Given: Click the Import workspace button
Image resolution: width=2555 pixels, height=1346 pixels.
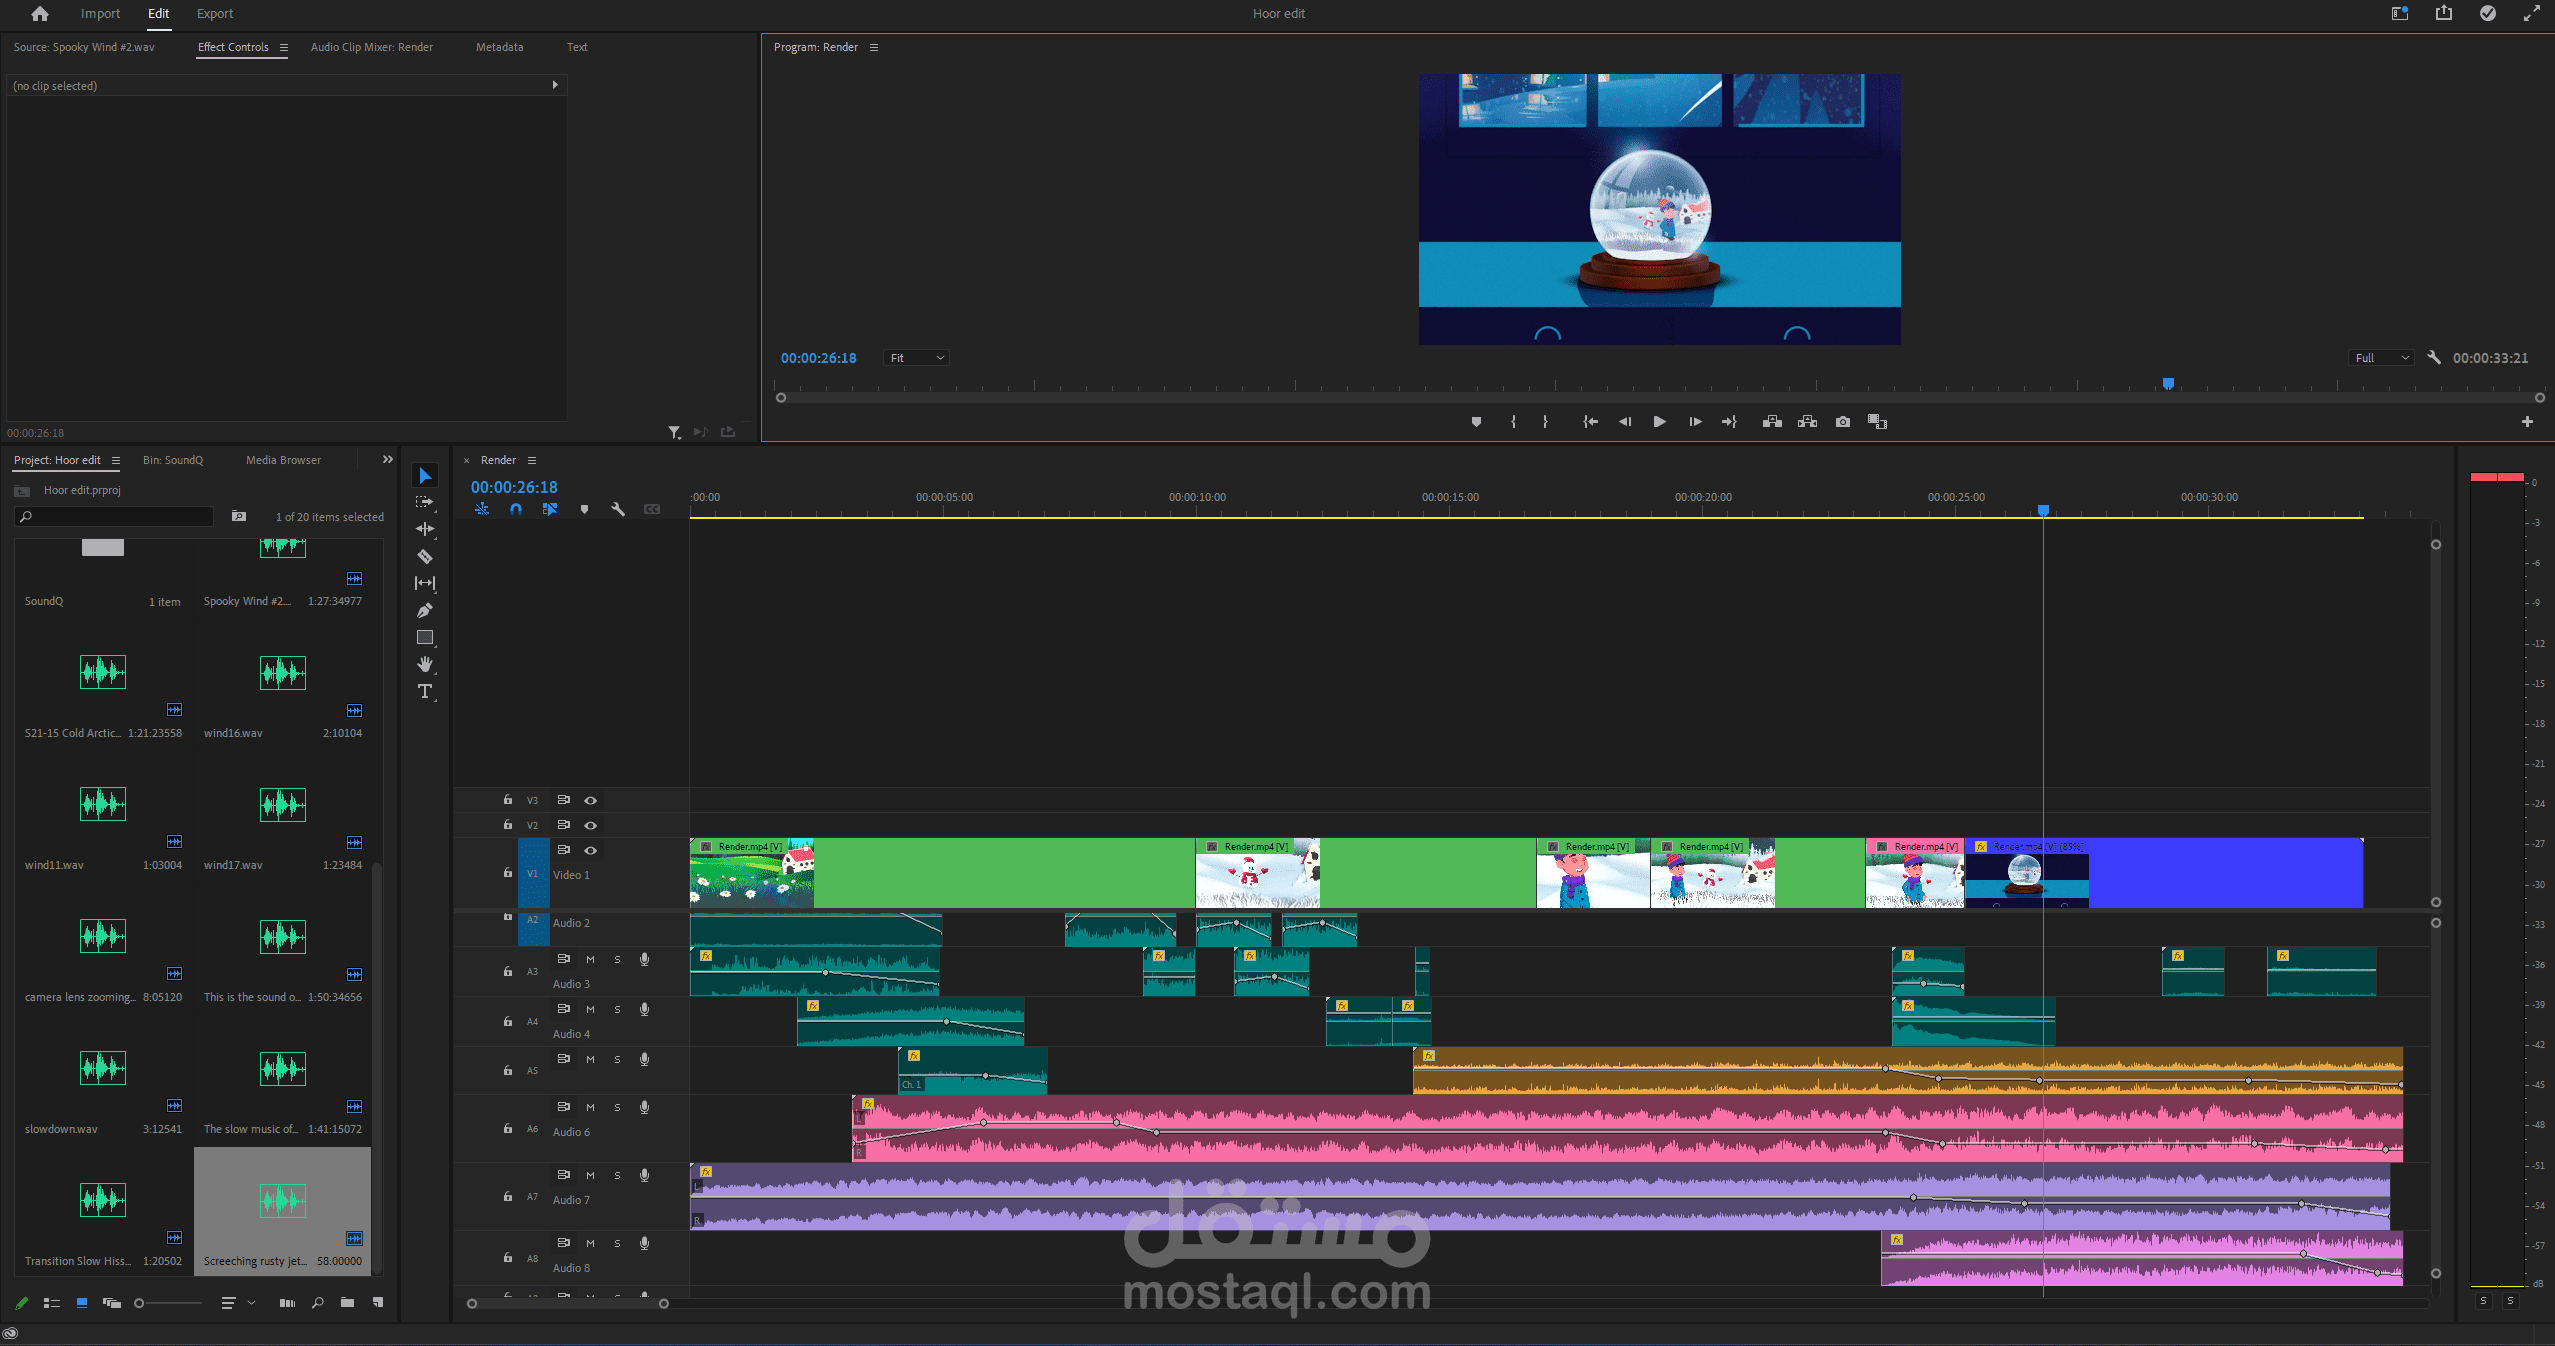Looking at the screenshot, I should (x=100, y=14).
